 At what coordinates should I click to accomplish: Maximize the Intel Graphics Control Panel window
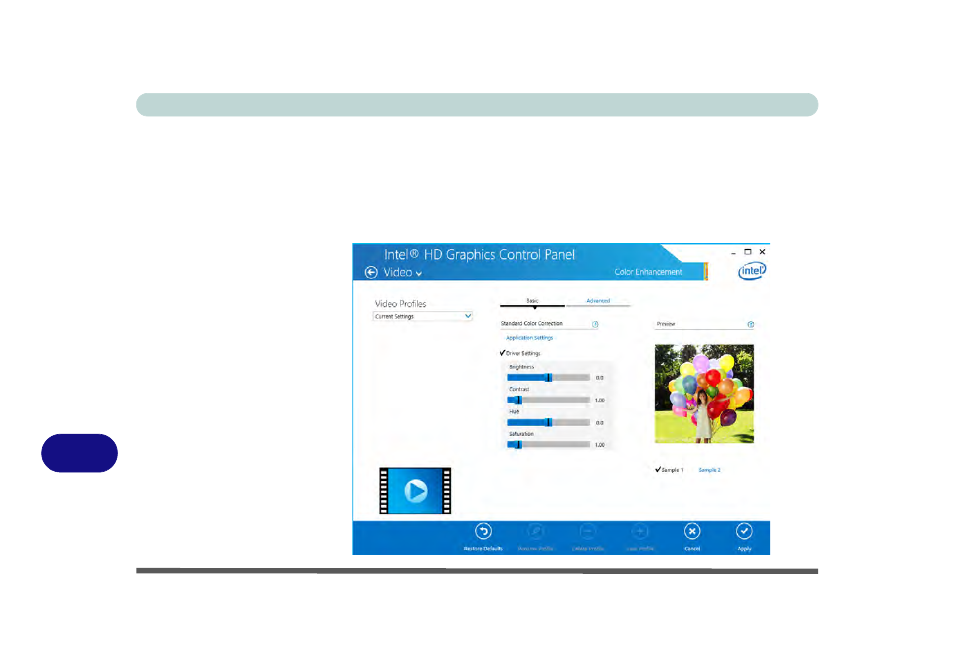click(748, 252)
